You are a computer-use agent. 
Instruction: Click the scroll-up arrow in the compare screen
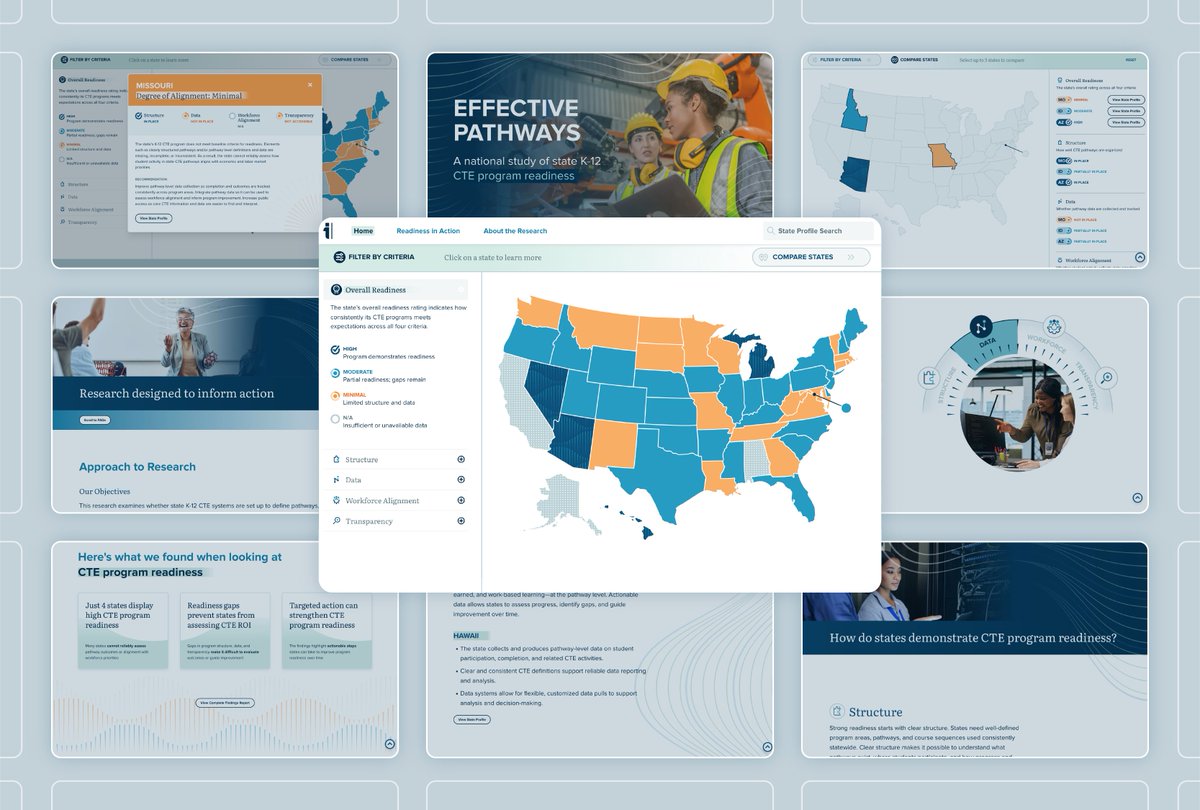tap(1140, 257)
